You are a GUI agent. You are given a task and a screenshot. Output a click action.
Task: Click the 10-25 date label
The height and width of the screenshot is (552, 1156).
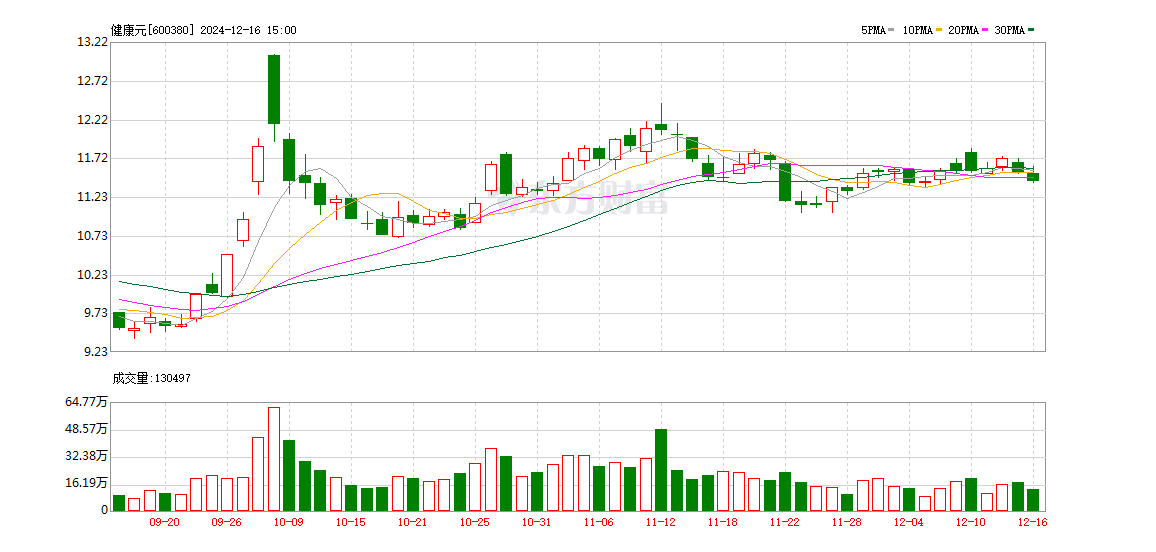point(475,522)
